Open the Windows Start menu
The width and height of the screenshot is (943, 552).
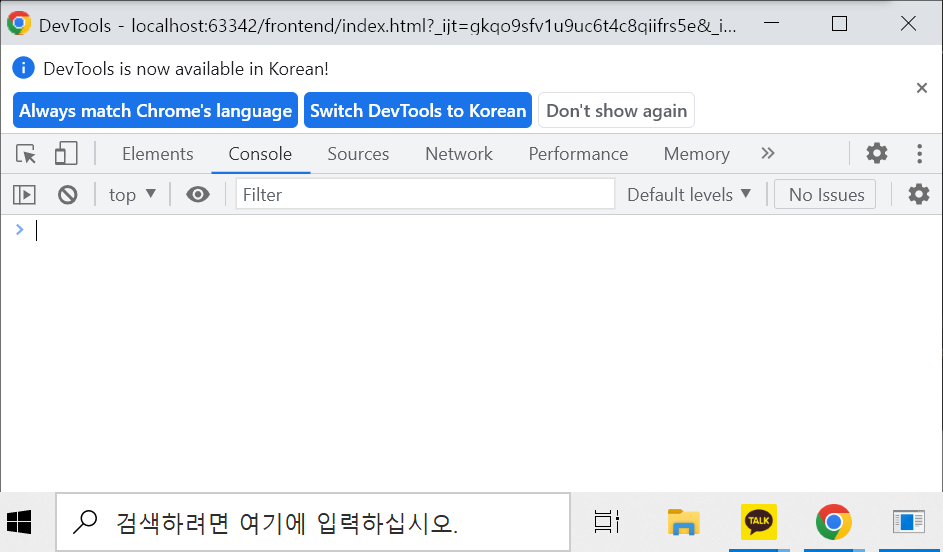(x=19, y=522)
